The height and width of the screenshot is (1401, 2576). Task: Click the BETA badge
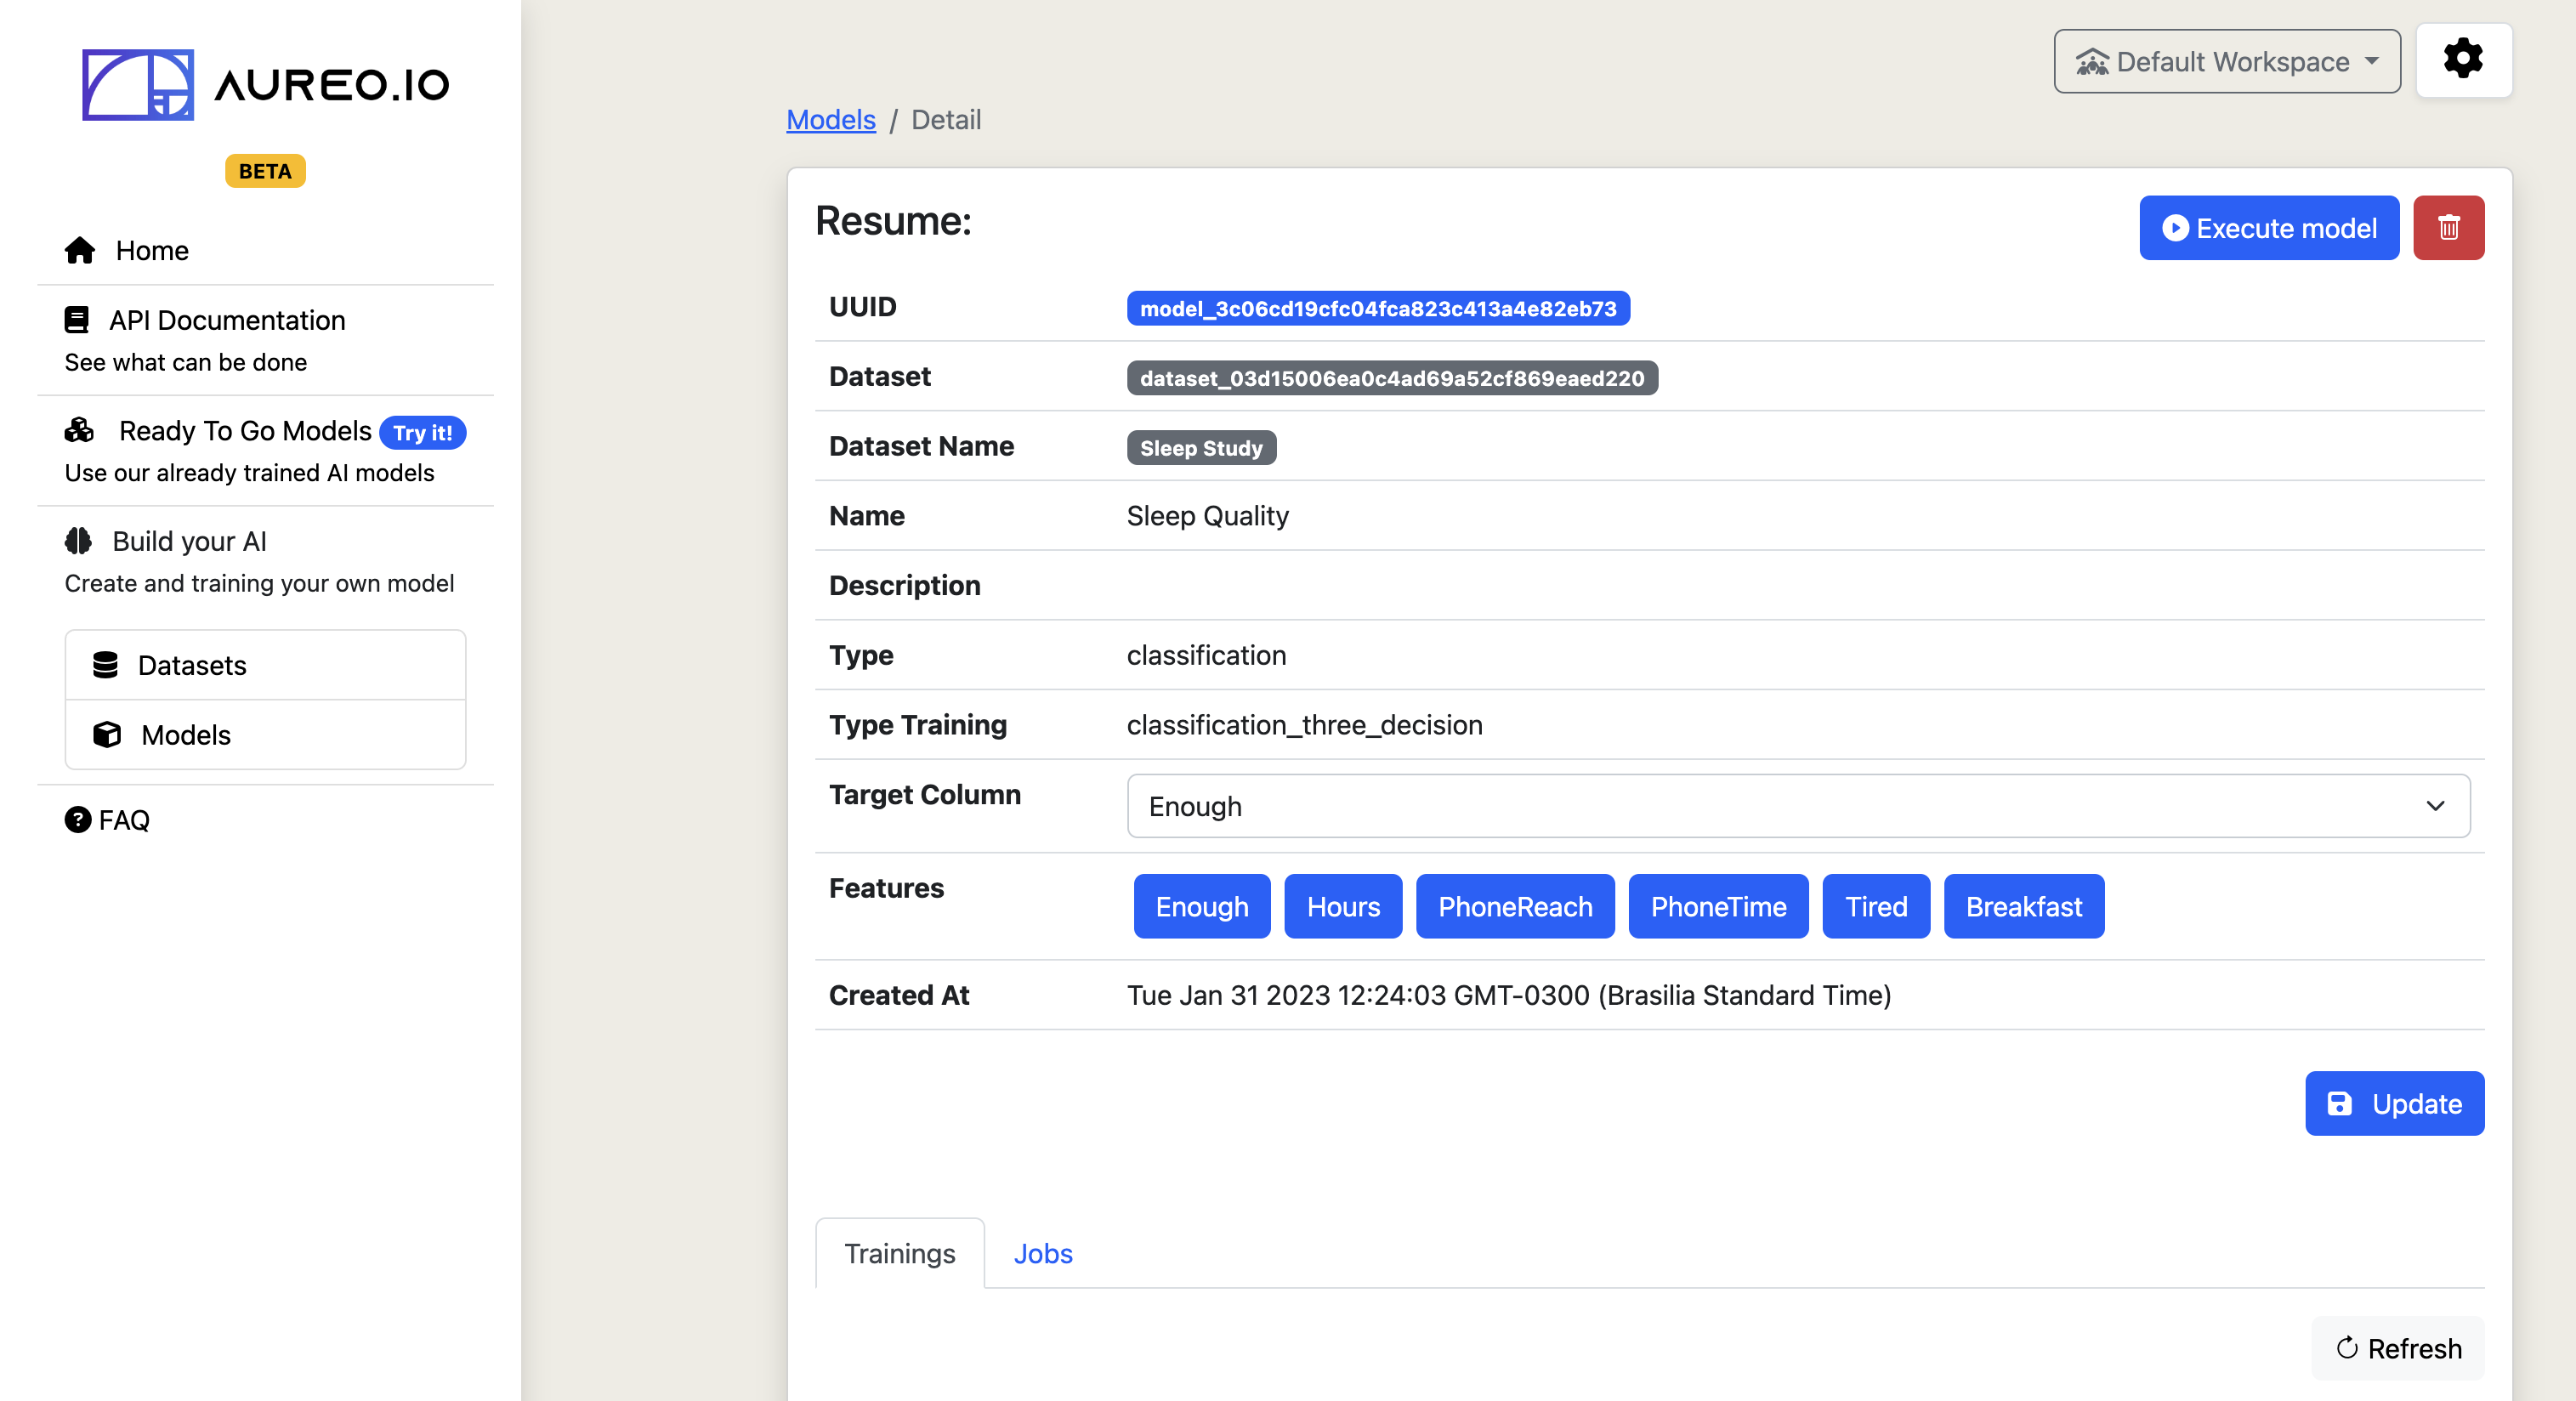coord(265,171)
